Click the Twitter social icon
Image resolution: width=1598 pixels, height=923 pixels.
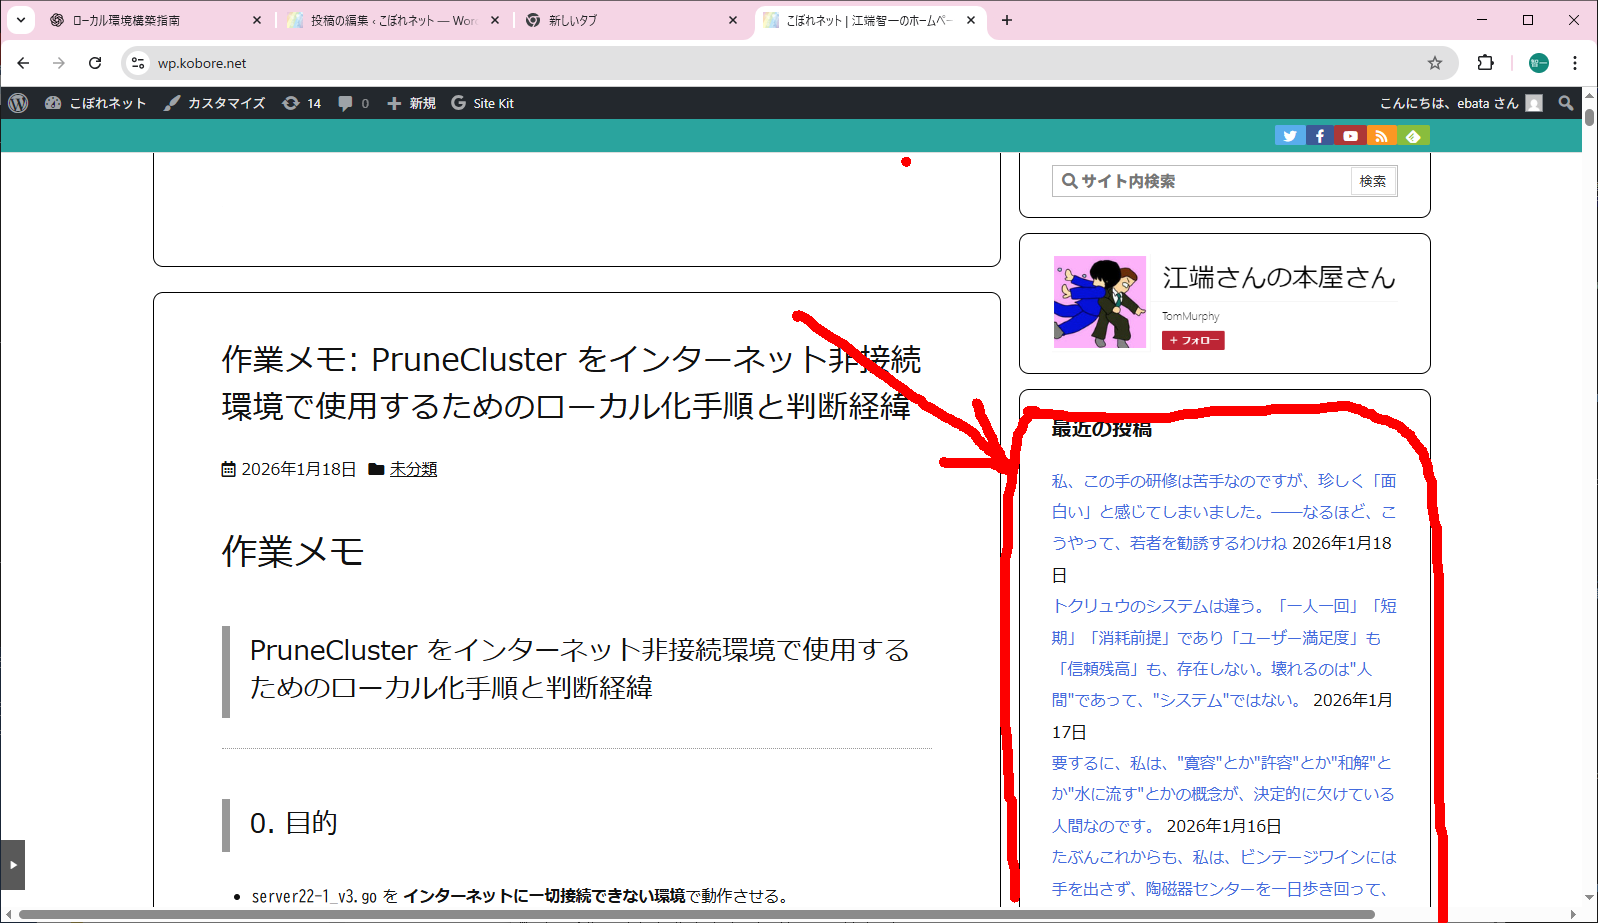[x=1289, y=136]
